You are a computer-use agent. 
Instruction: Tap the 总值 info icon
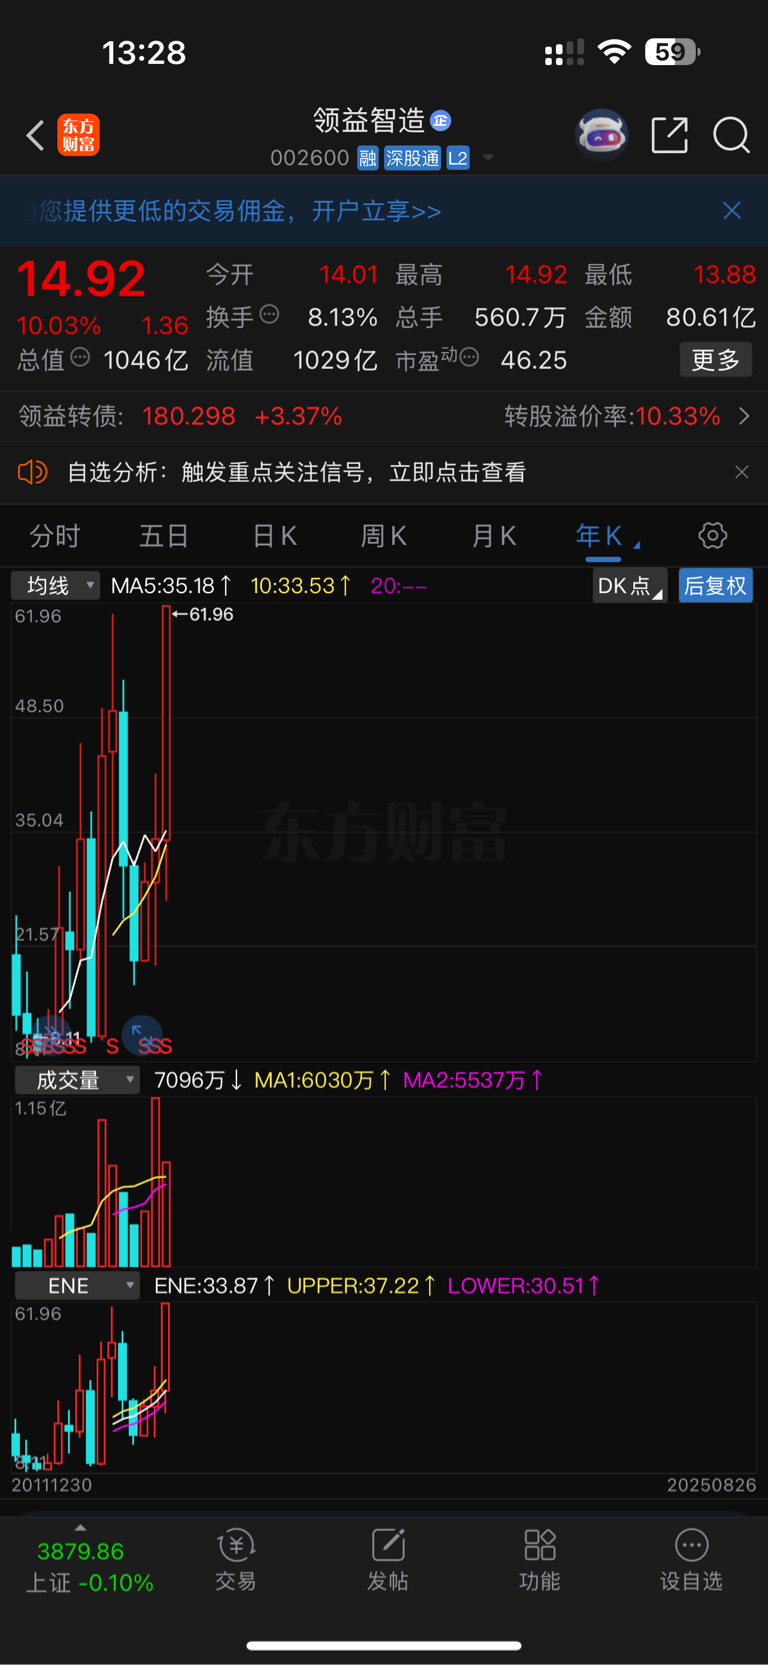[x=80, y=357]
